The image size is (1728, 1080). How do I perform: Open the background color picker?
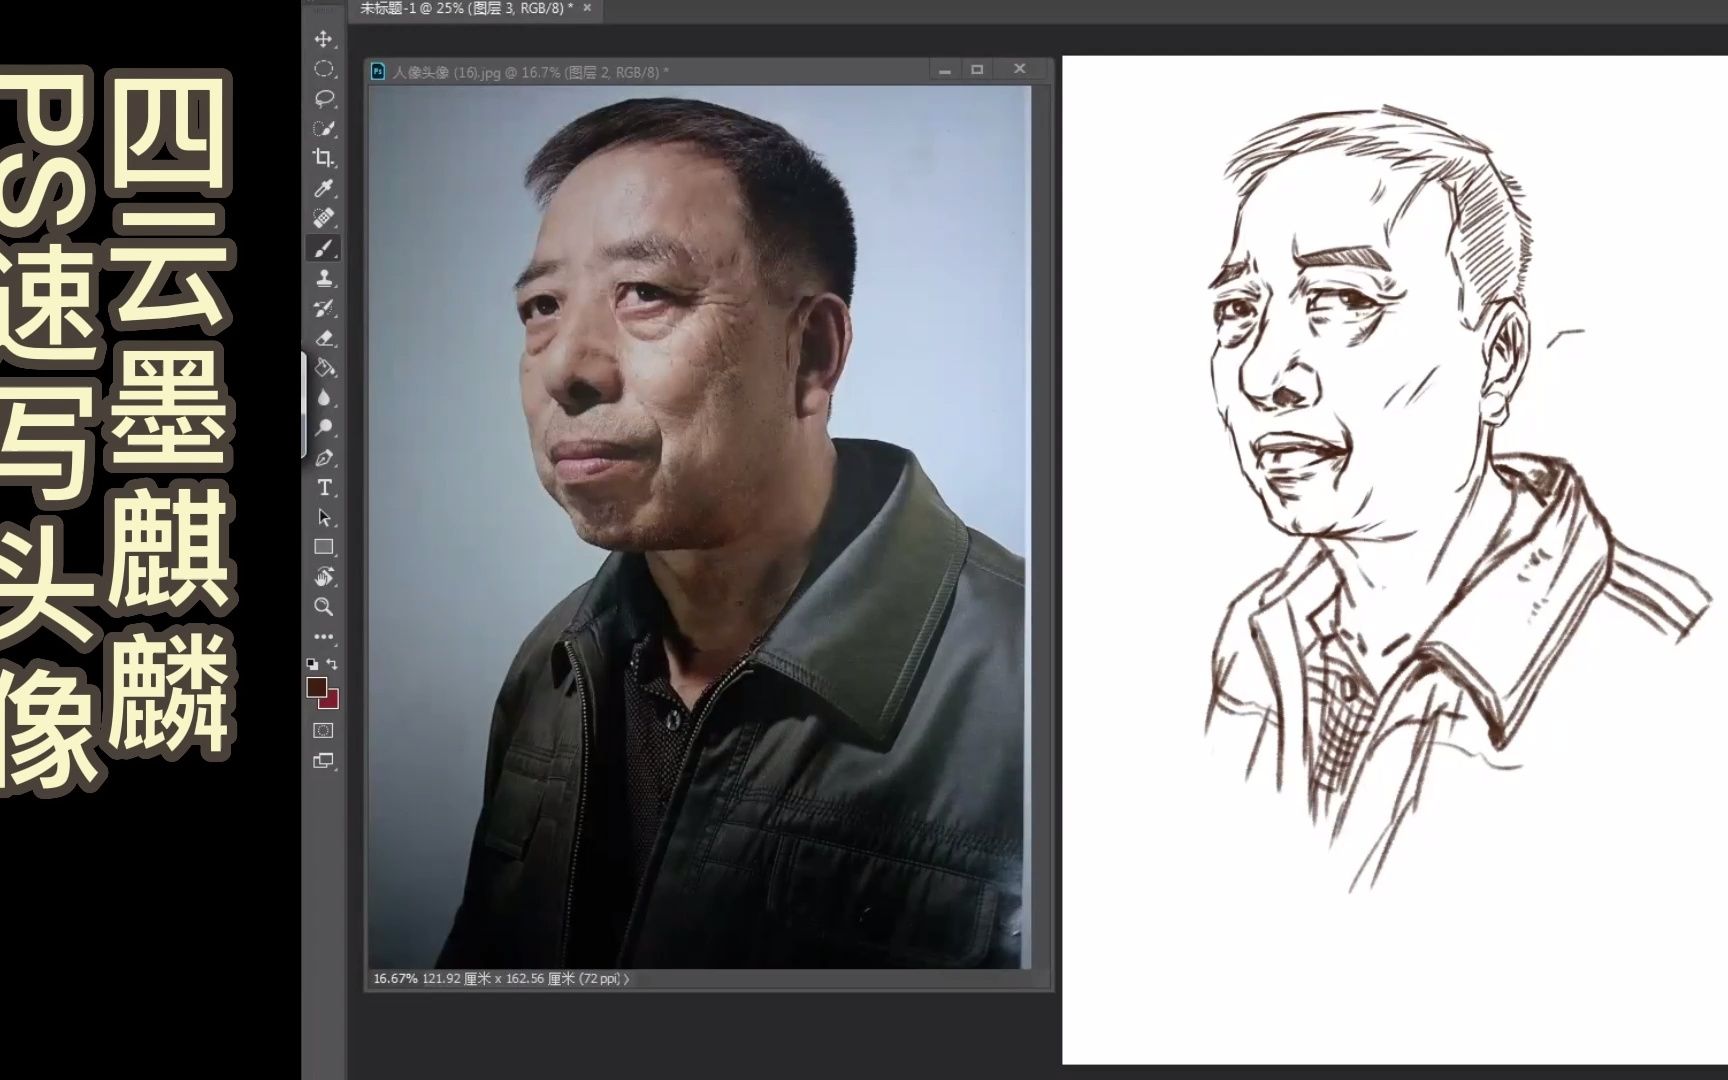332,701
